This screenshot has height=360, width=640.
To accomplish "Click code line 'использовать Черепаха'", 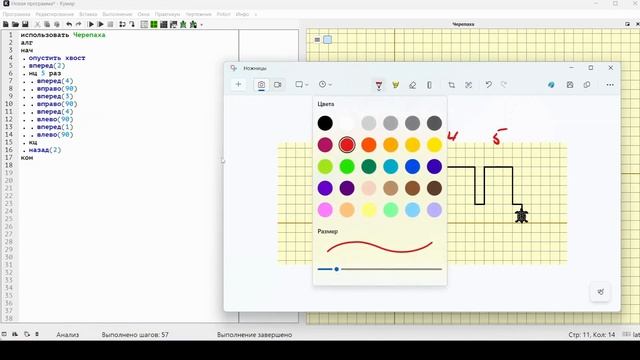I will click(x=63, y=35).
